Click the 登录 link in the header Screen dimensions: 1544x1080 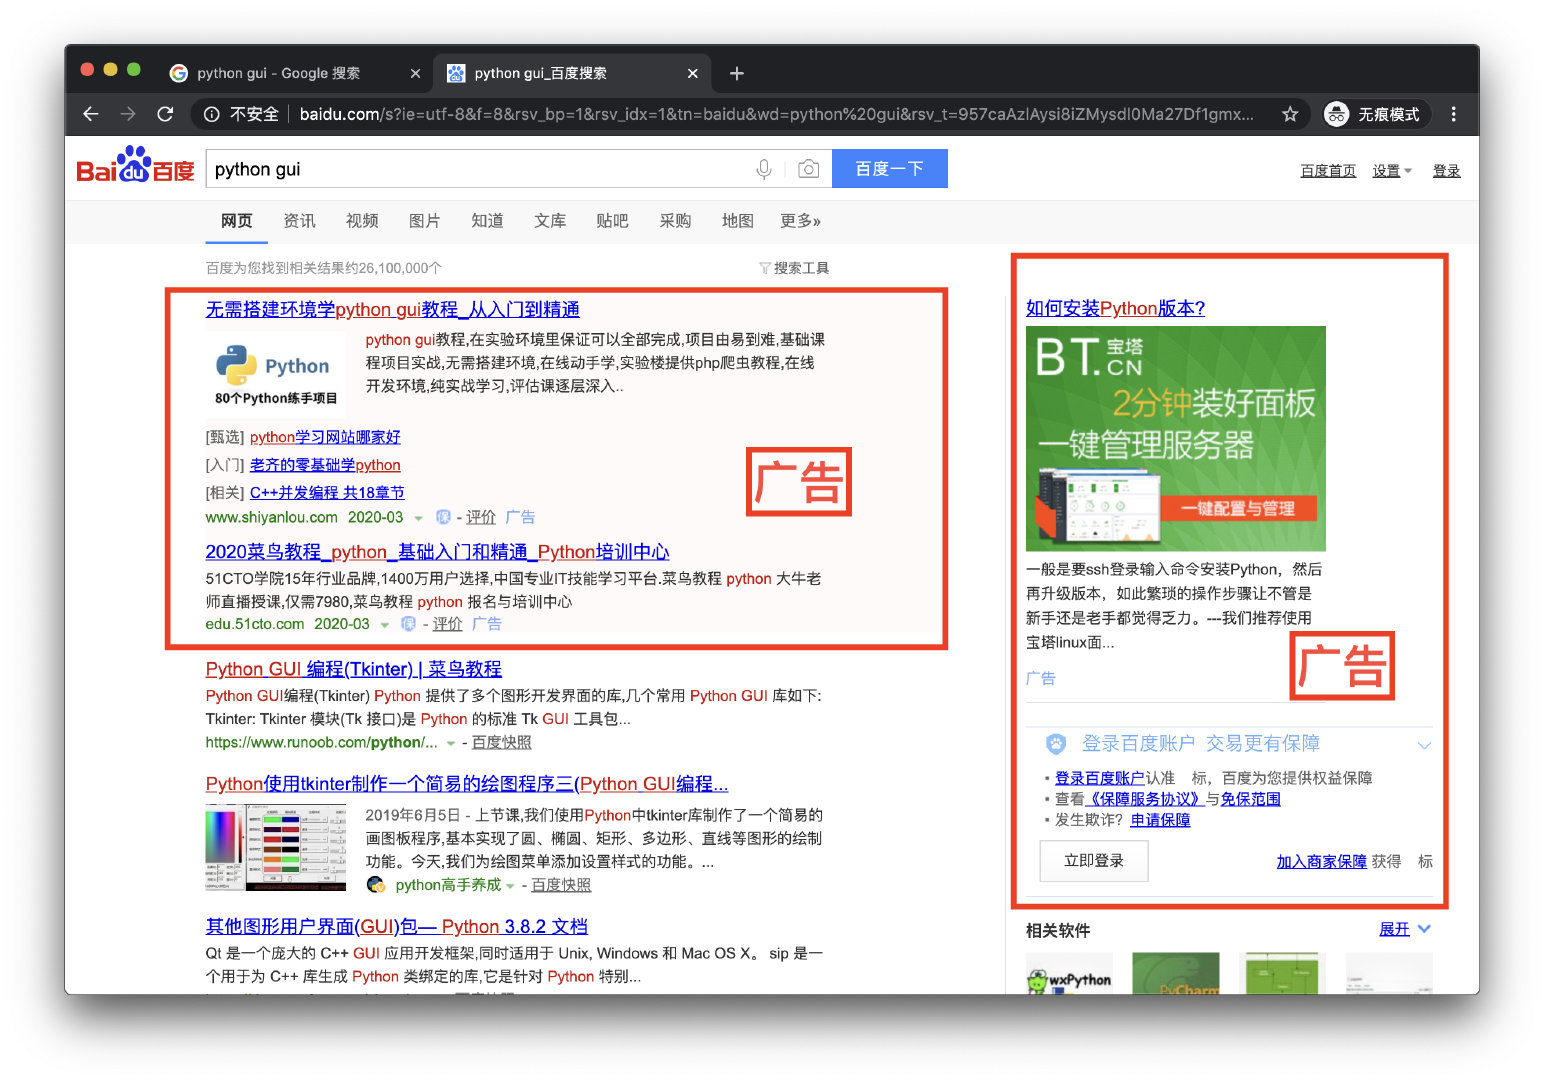coord(1446,171)
